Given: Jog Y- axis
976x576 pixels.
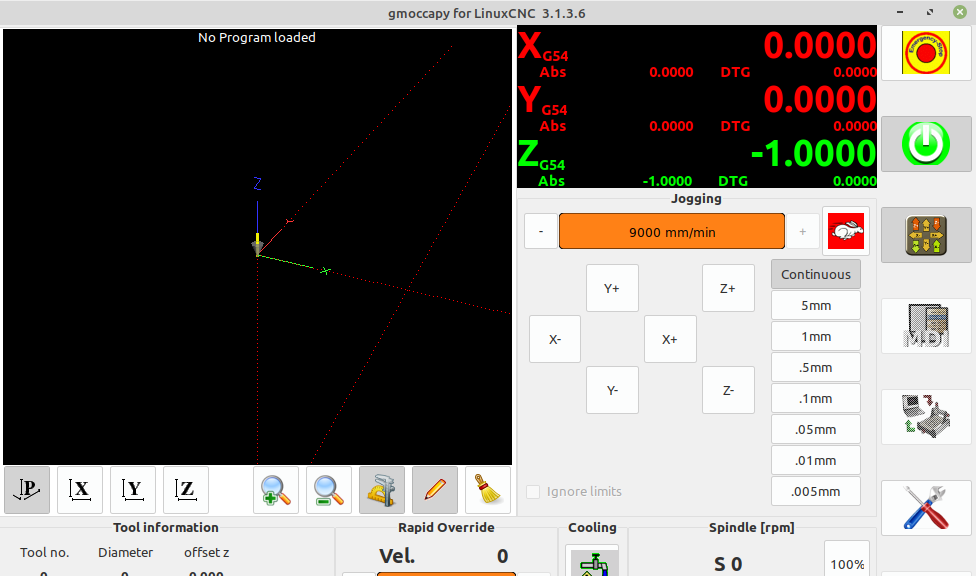Looking at the screenshot, I should pyautogui.click(x=612, y=390).
